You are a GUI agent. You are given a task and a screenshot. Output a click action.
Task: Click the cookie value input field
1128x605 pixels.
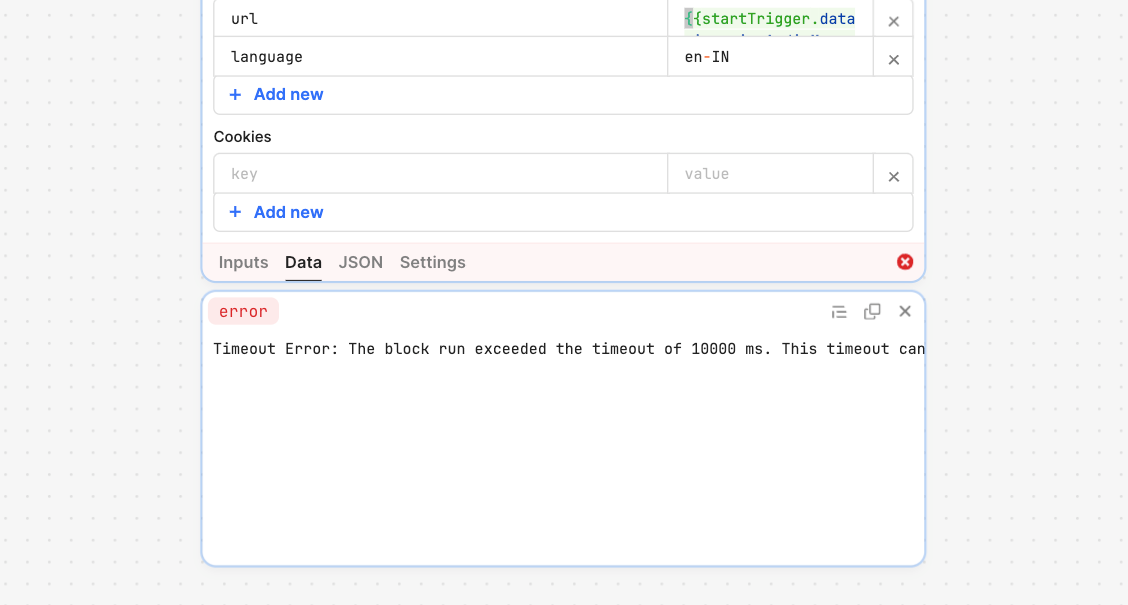tap(770, 173)
